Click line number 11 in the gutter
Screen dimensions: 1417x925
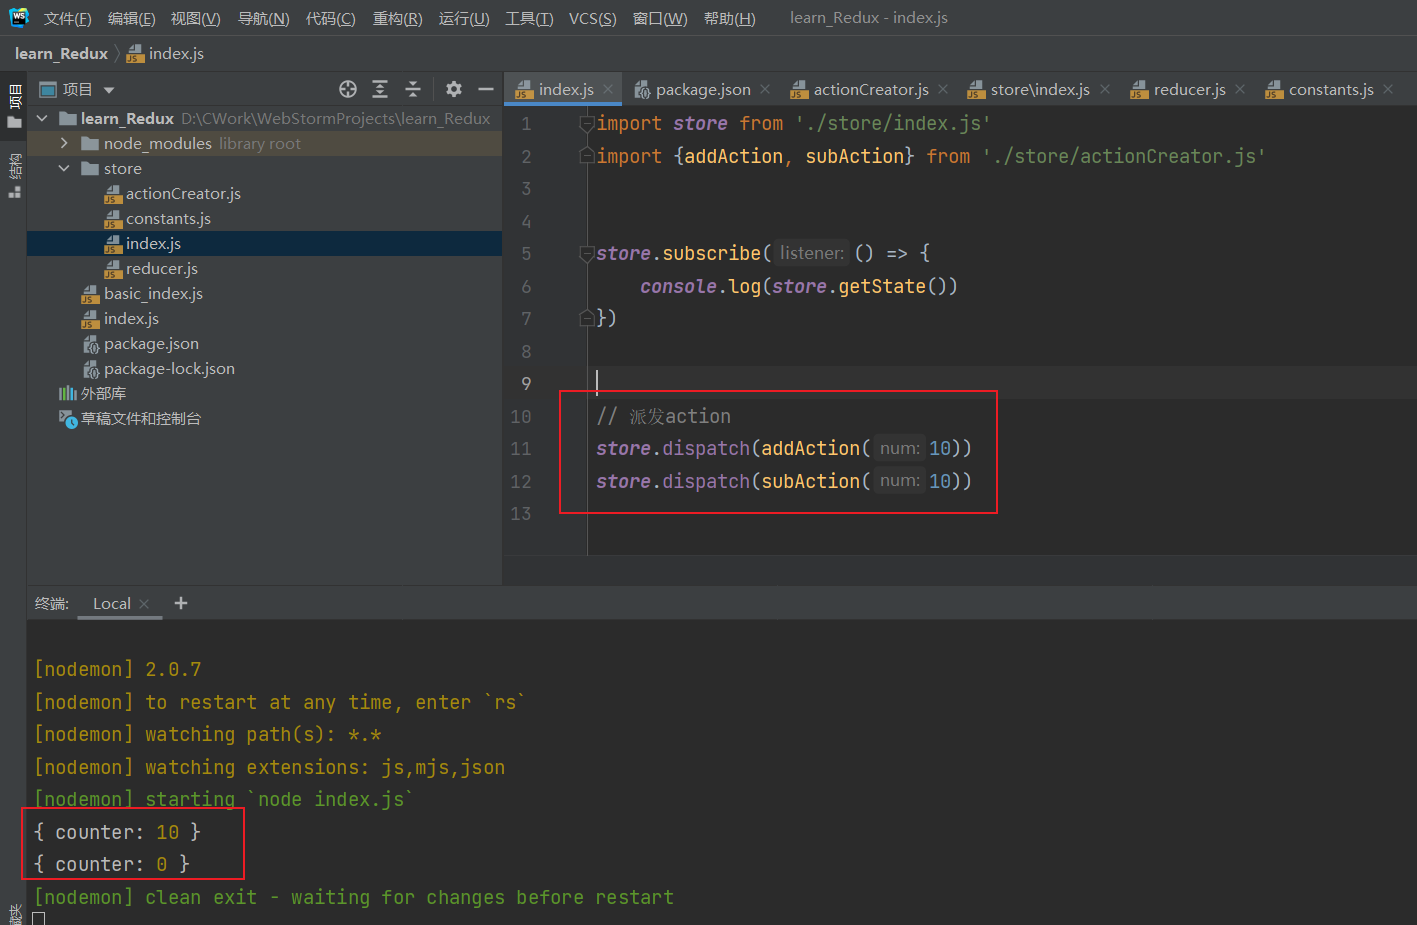pyautogui.click(x=521, y=449)
